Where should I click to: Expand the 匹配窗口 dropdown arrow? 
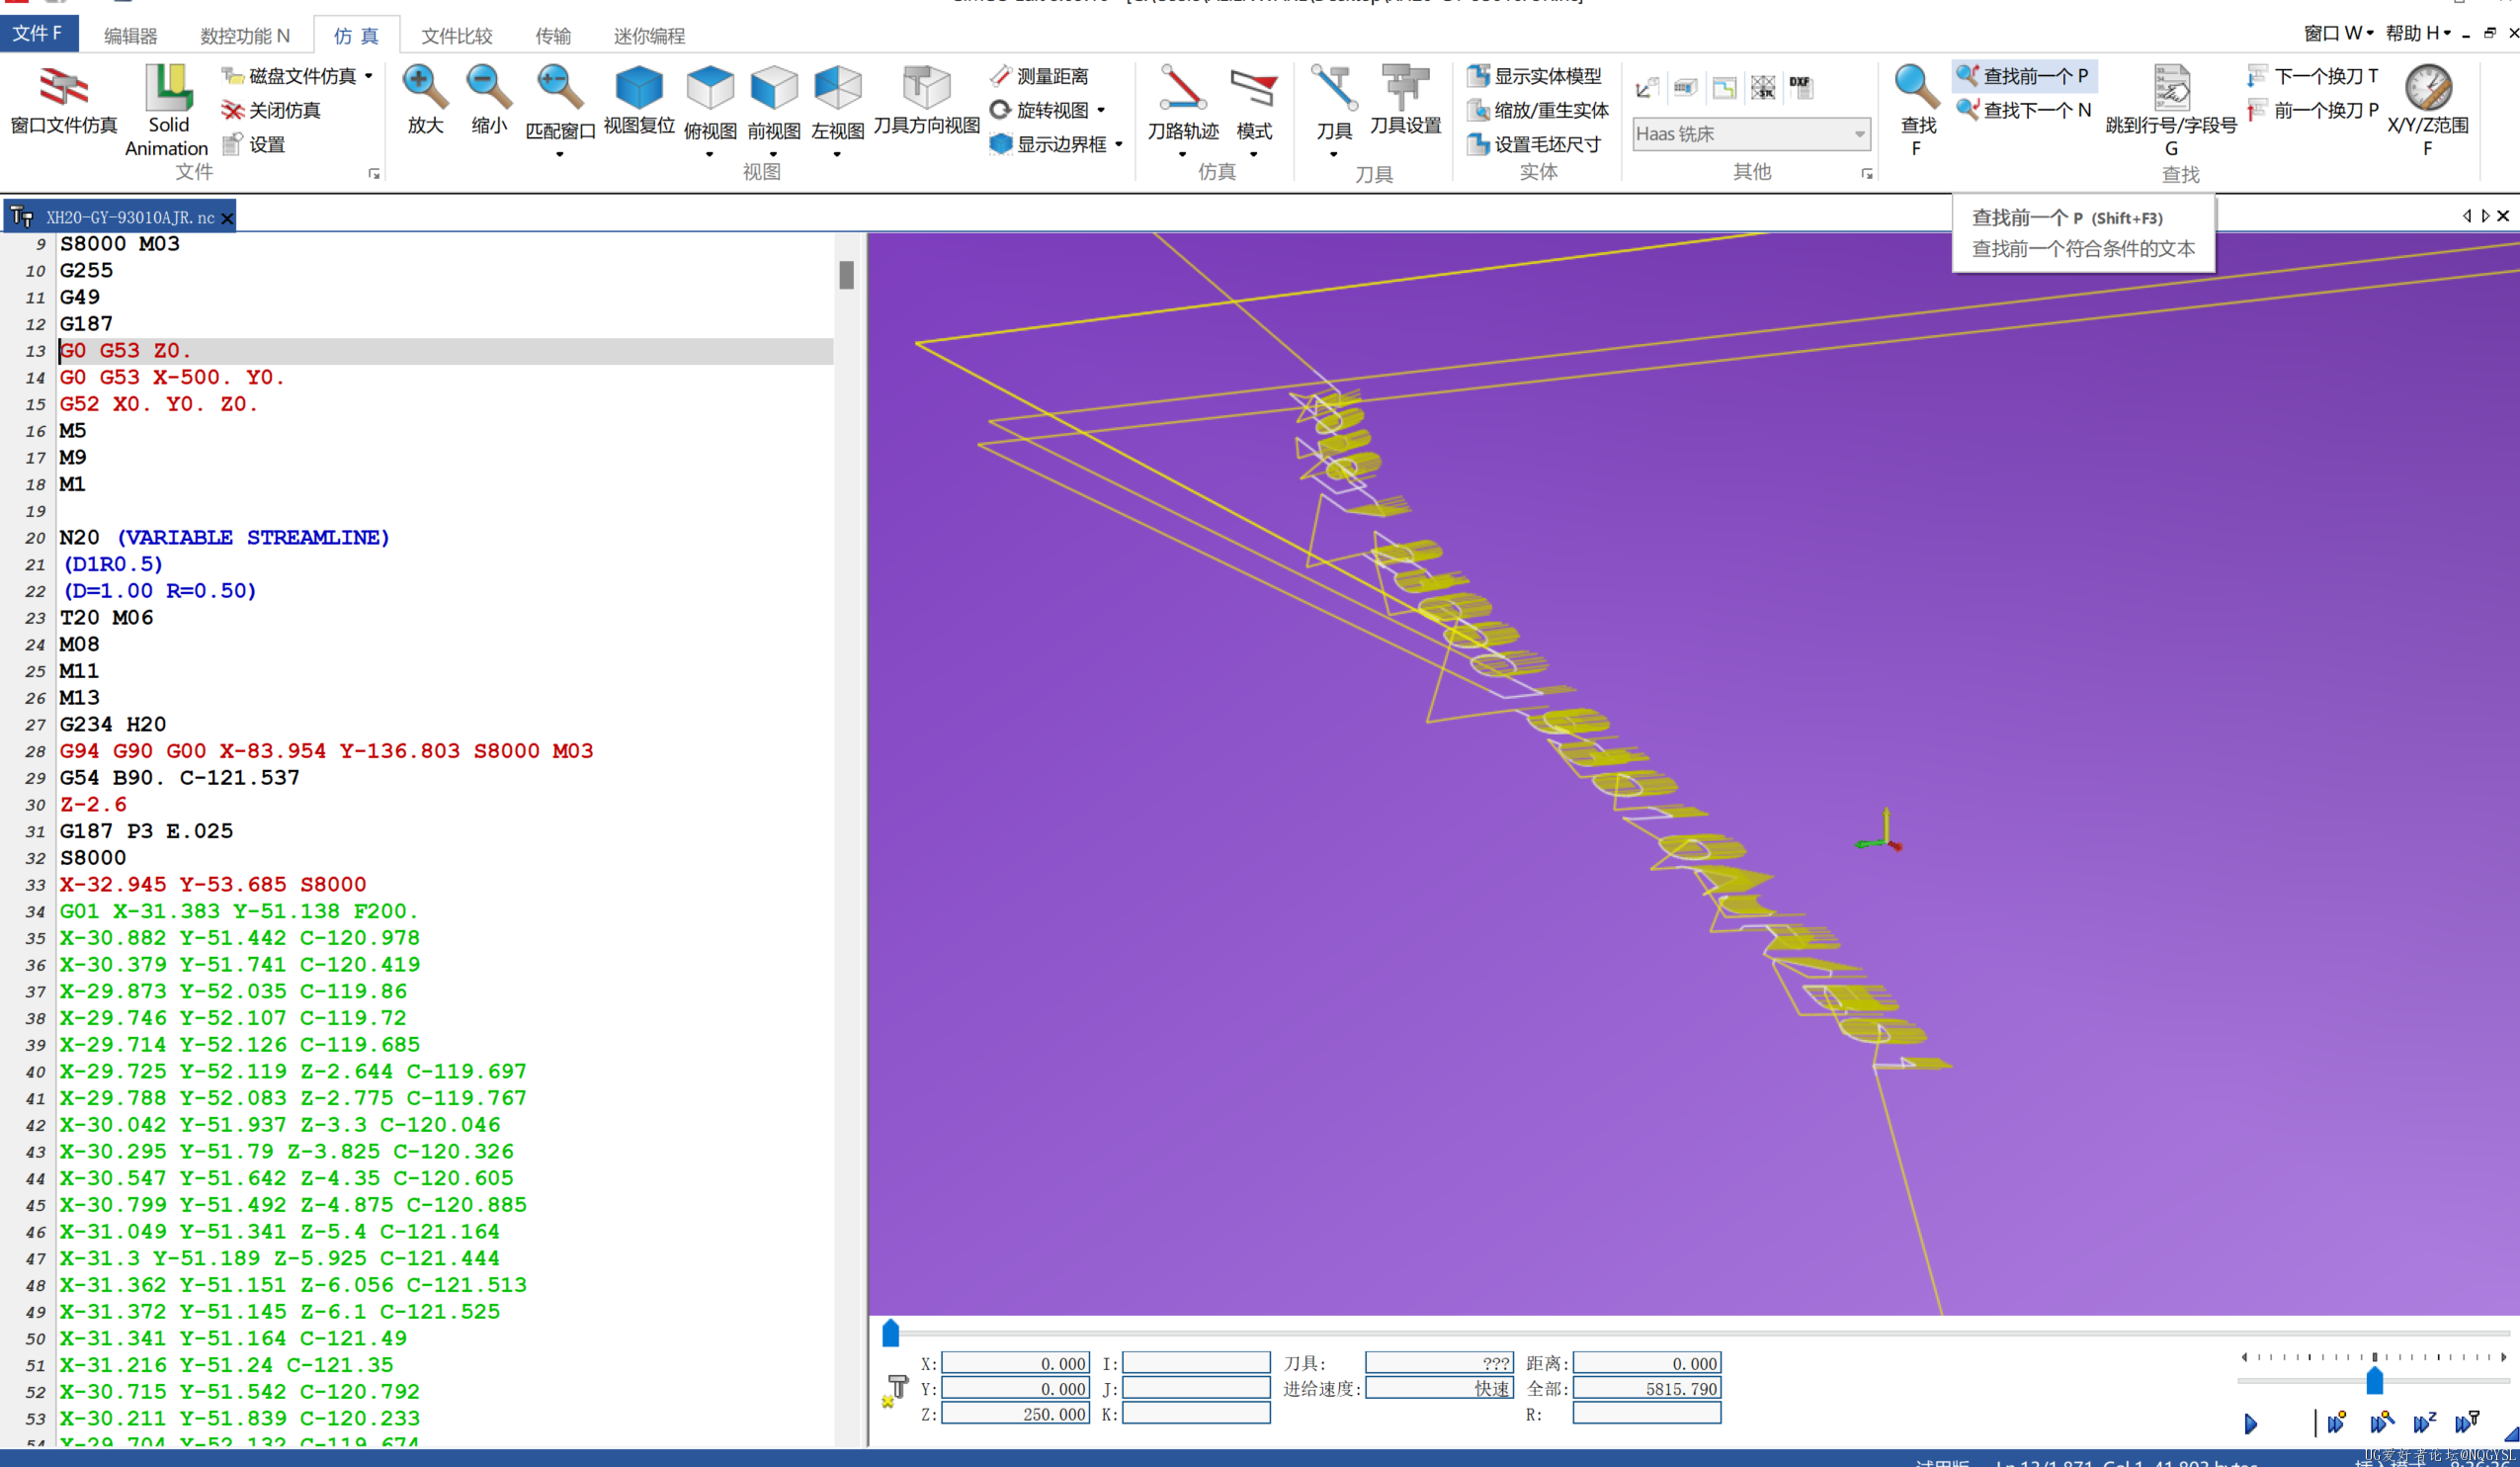coord(559,154)
